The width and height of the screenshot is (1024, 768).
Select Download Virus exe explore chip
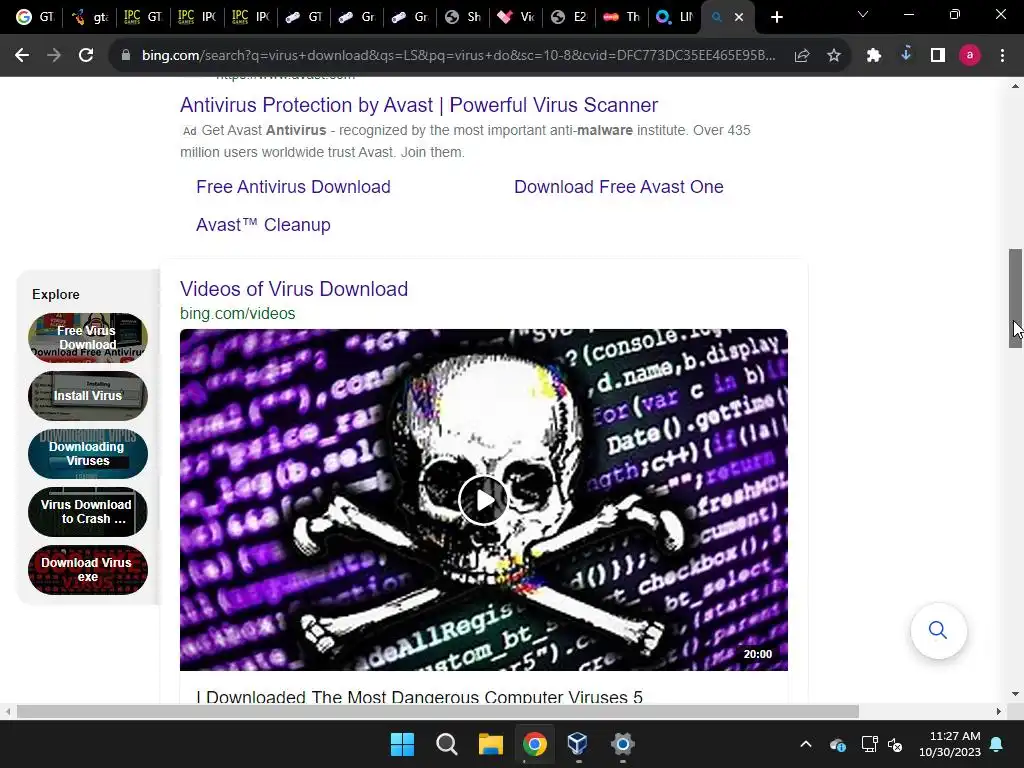(x=88, y=570)
